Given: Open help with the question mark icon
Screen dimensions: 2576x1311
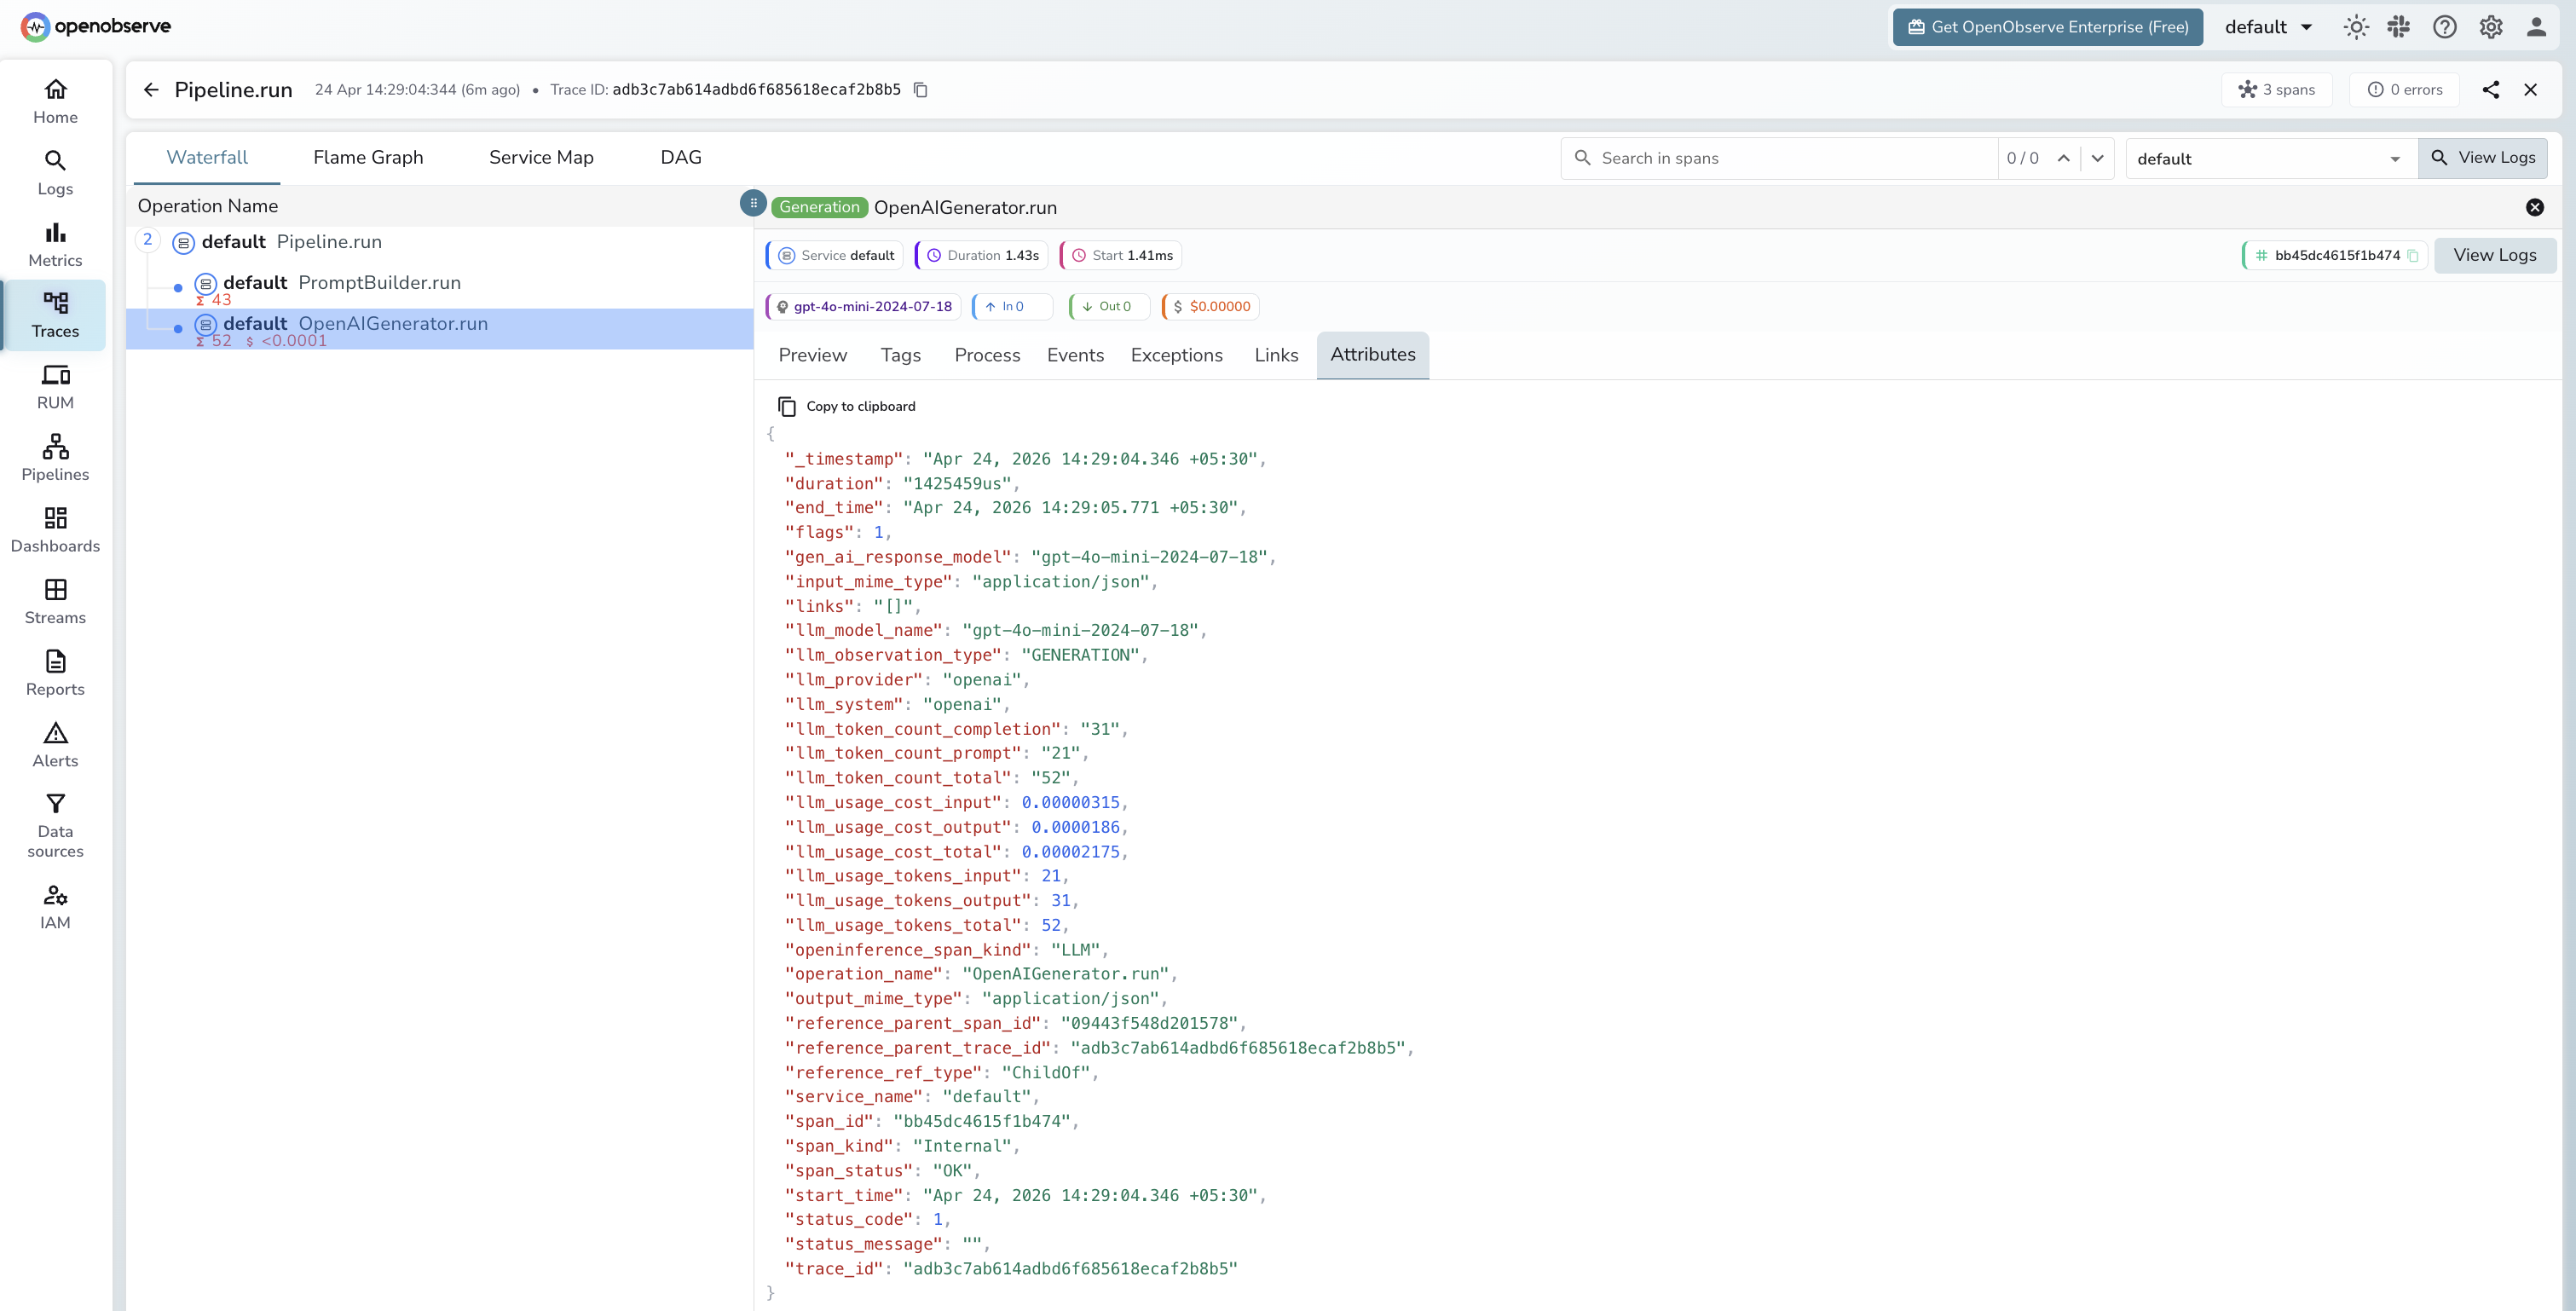Looking at the screenshot, I should point(2445,27).
